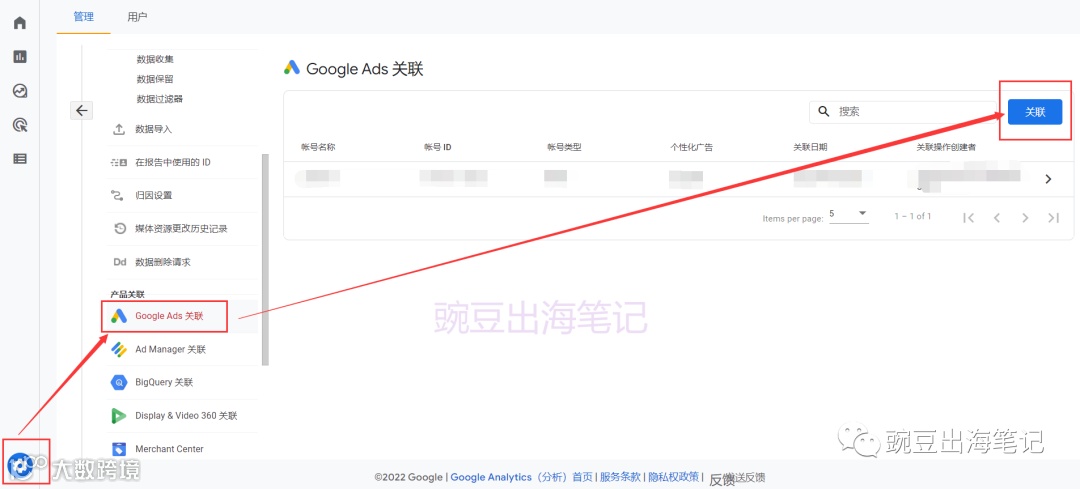Click the 帐号 ID column header
The width and height of the screenshot is (1080, 489).
coord(437,147)
